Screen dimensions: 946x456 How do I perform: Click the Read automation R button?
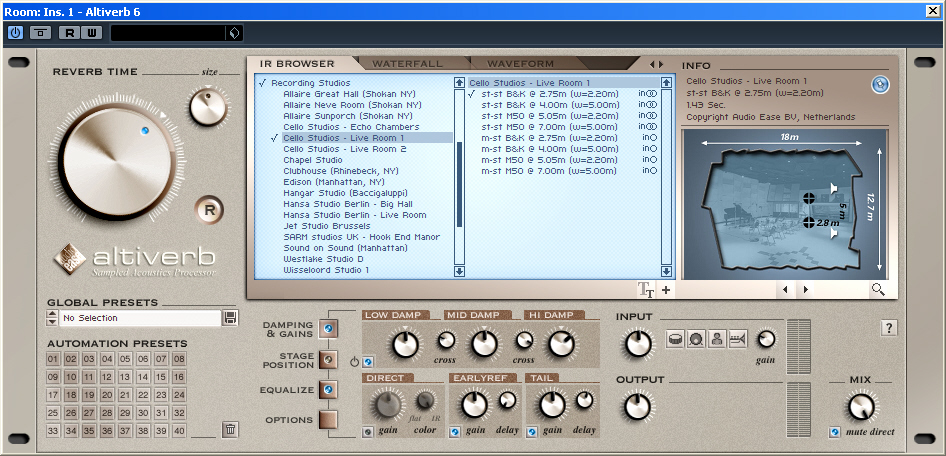click(x=69, y=33)
